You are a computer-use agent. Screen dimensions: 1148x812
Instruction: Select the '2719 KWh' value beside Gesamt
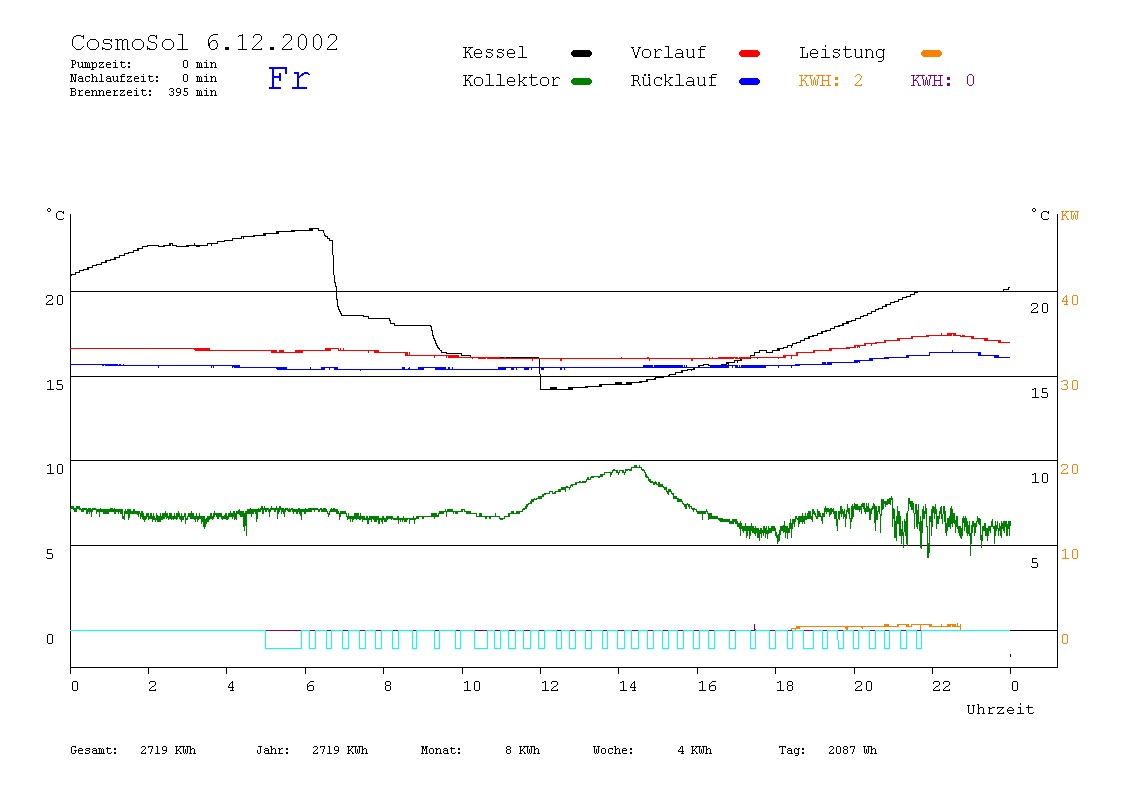coord(168,750)
